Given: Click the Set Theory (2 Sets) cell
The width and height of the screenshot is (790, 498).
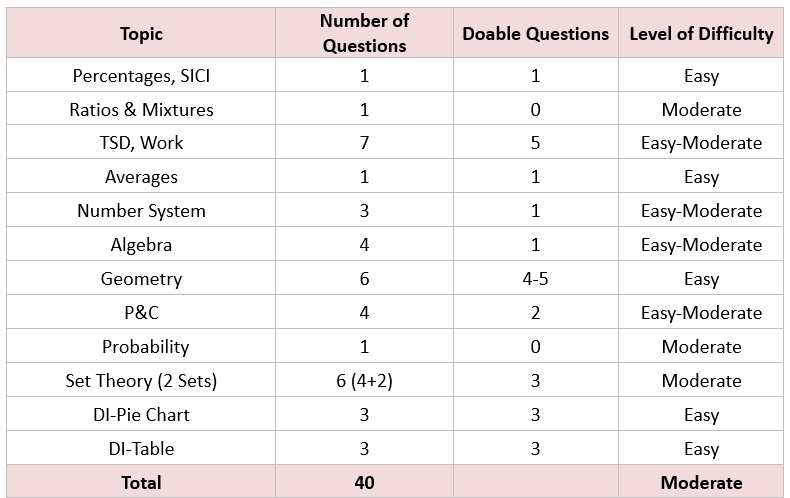Looking at the screenshot, I should 141,380.
